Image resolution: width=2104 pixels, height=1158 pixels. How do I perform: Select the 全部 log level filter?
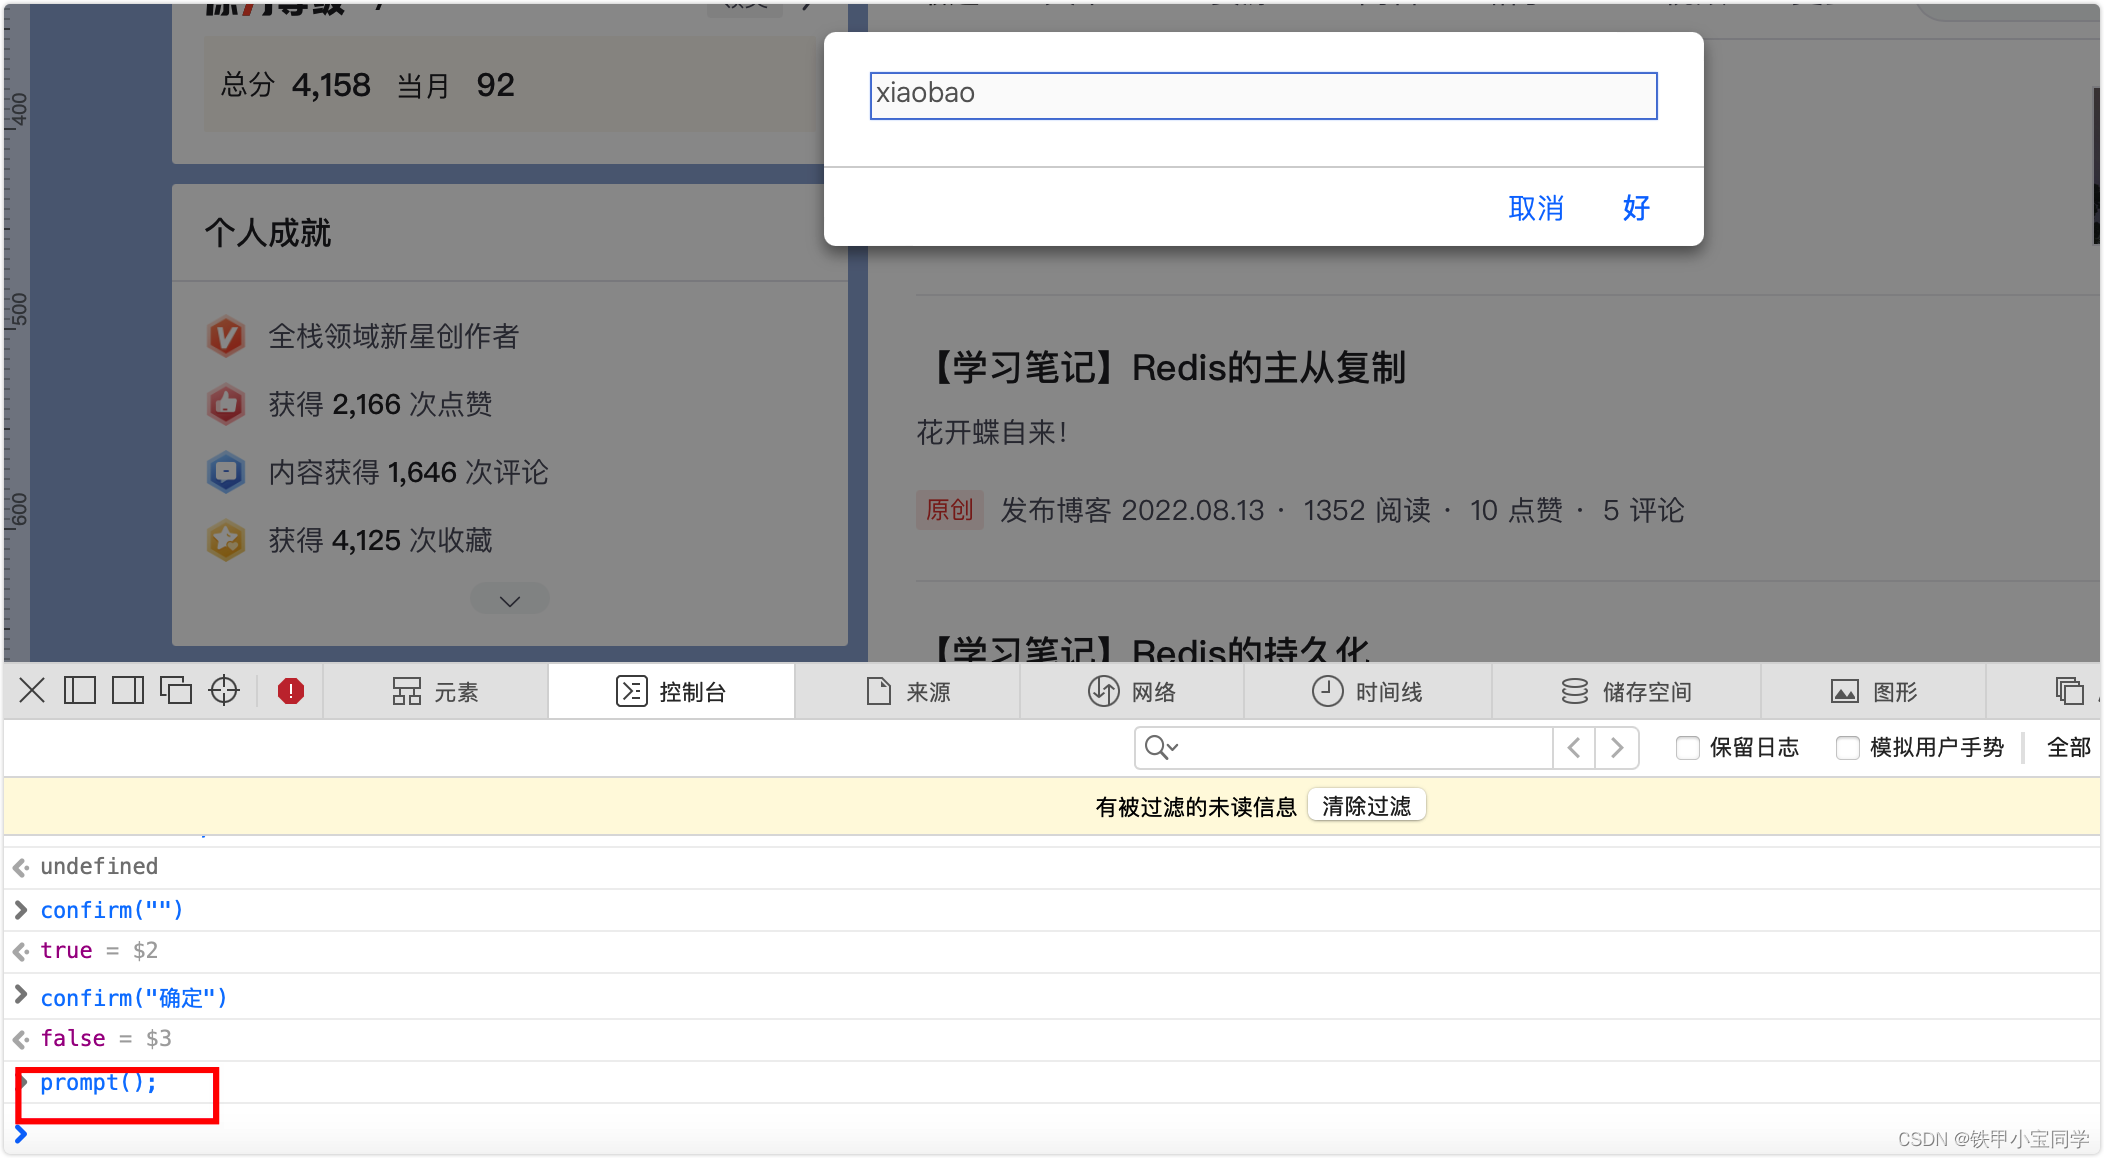(2068, 747)
